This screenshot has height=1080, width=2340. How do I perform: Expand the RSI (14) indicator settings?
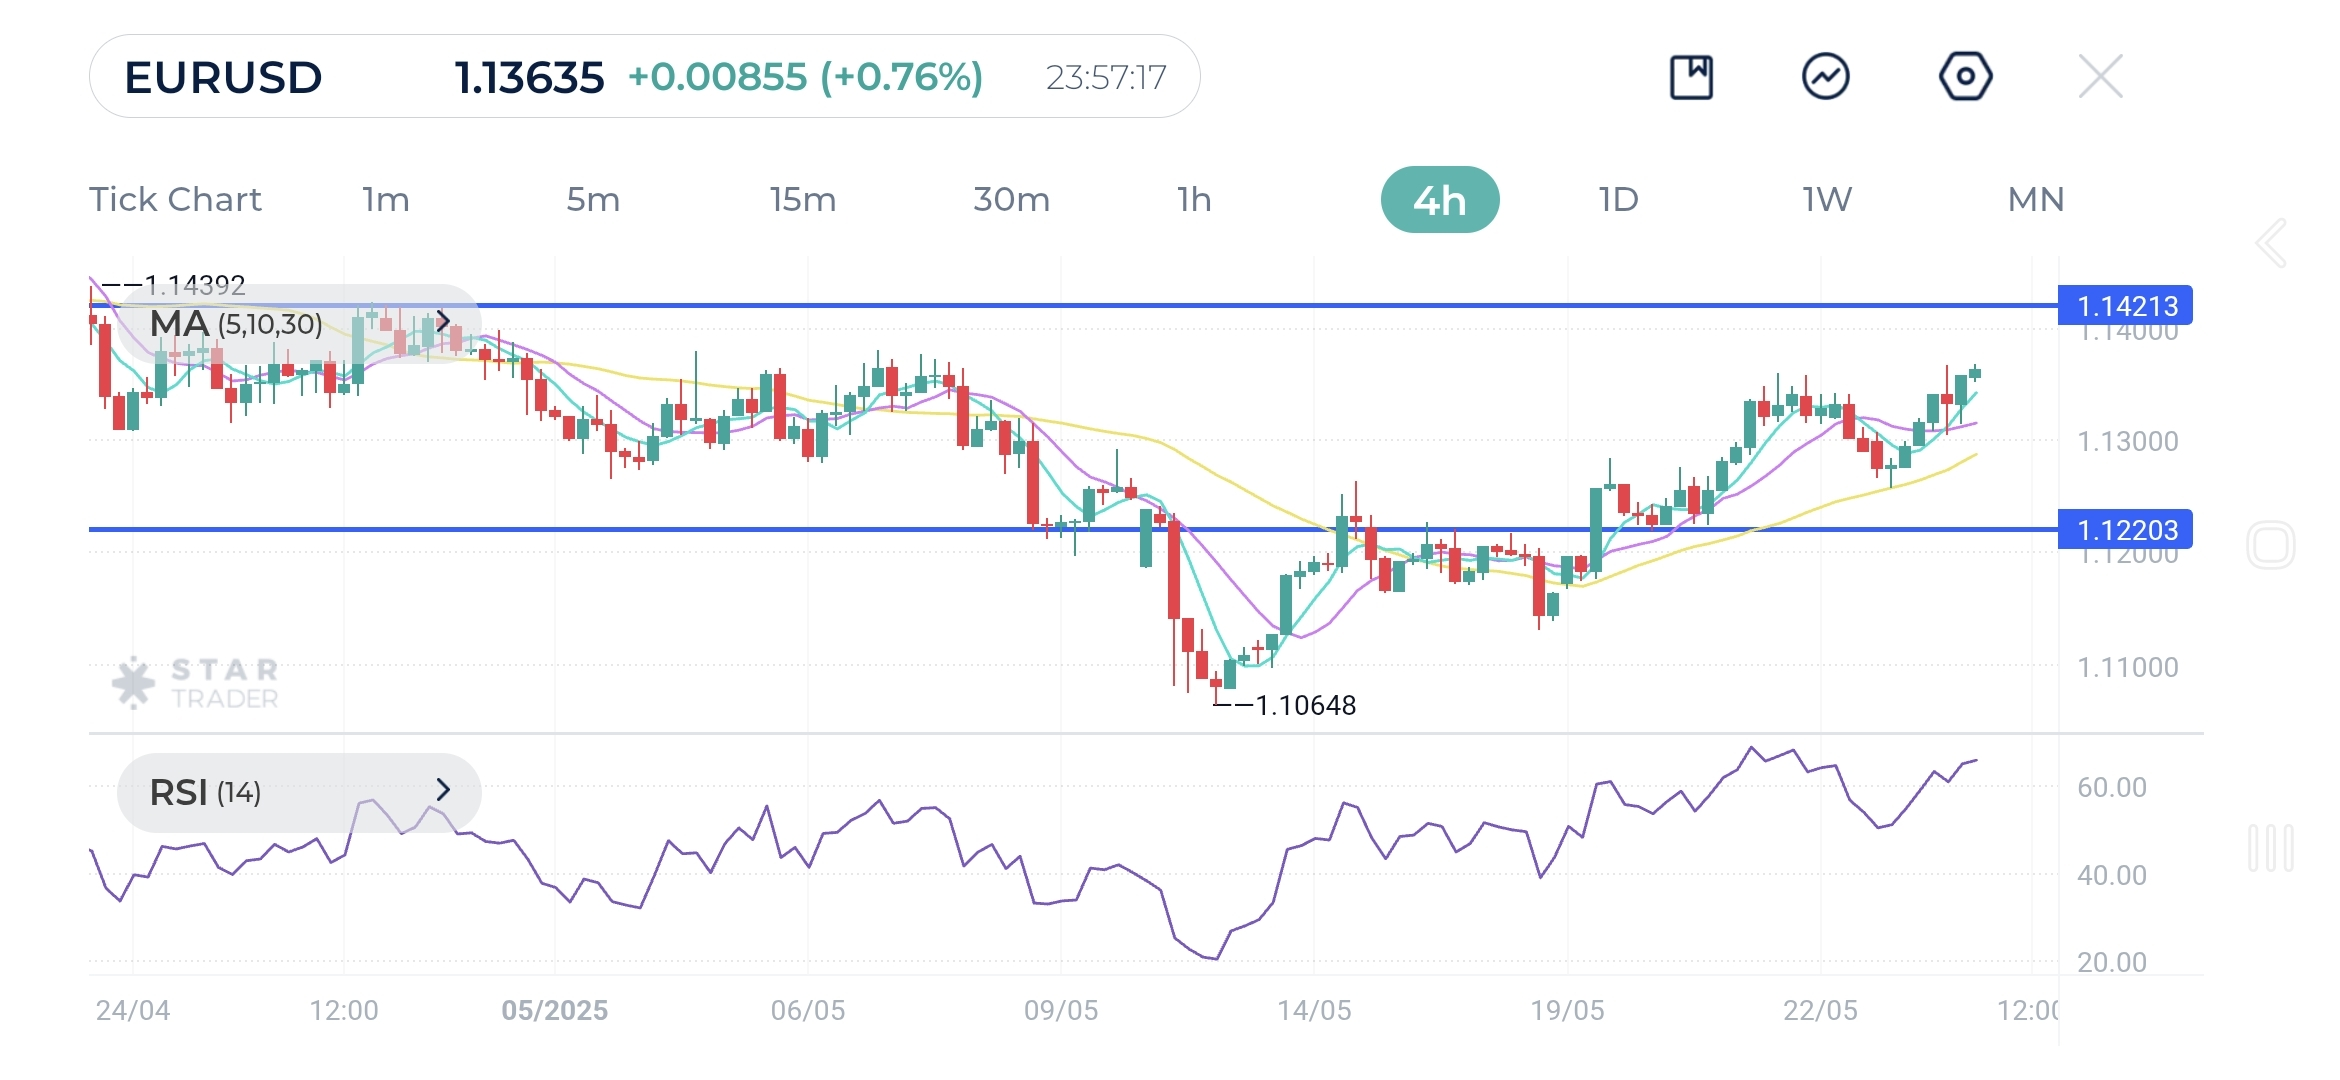pyautogui.click(x=444, y=791)
